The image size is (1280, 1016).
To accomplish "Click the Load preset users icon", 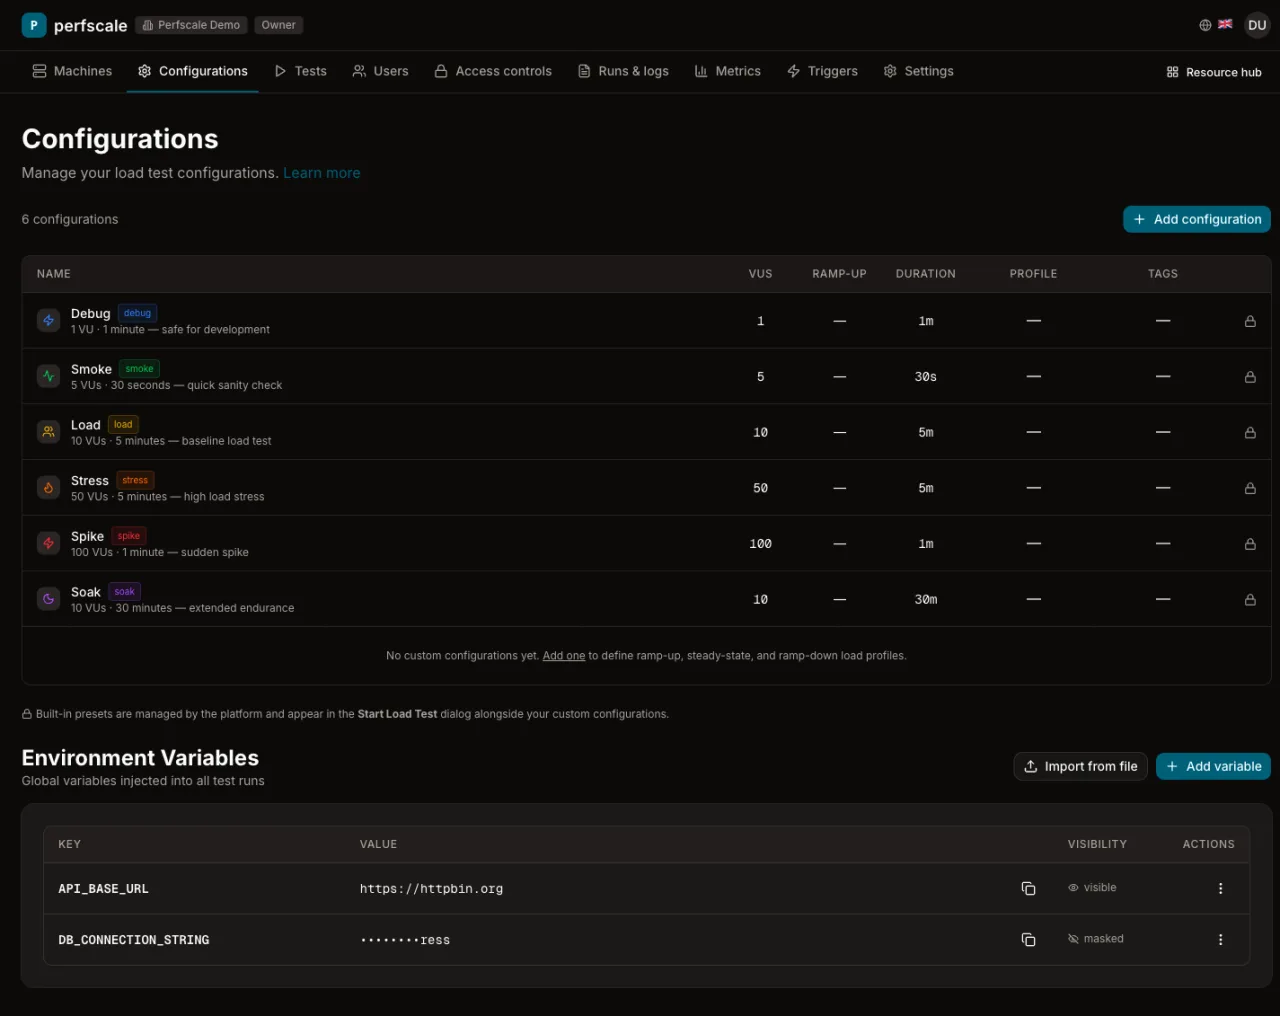I will pos(48,432).
